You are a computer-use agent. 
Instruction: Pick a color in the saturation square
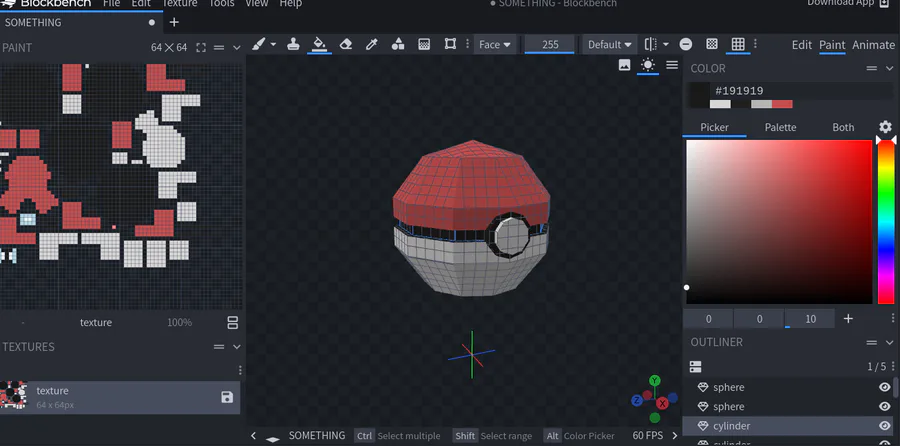click(779, 222)
